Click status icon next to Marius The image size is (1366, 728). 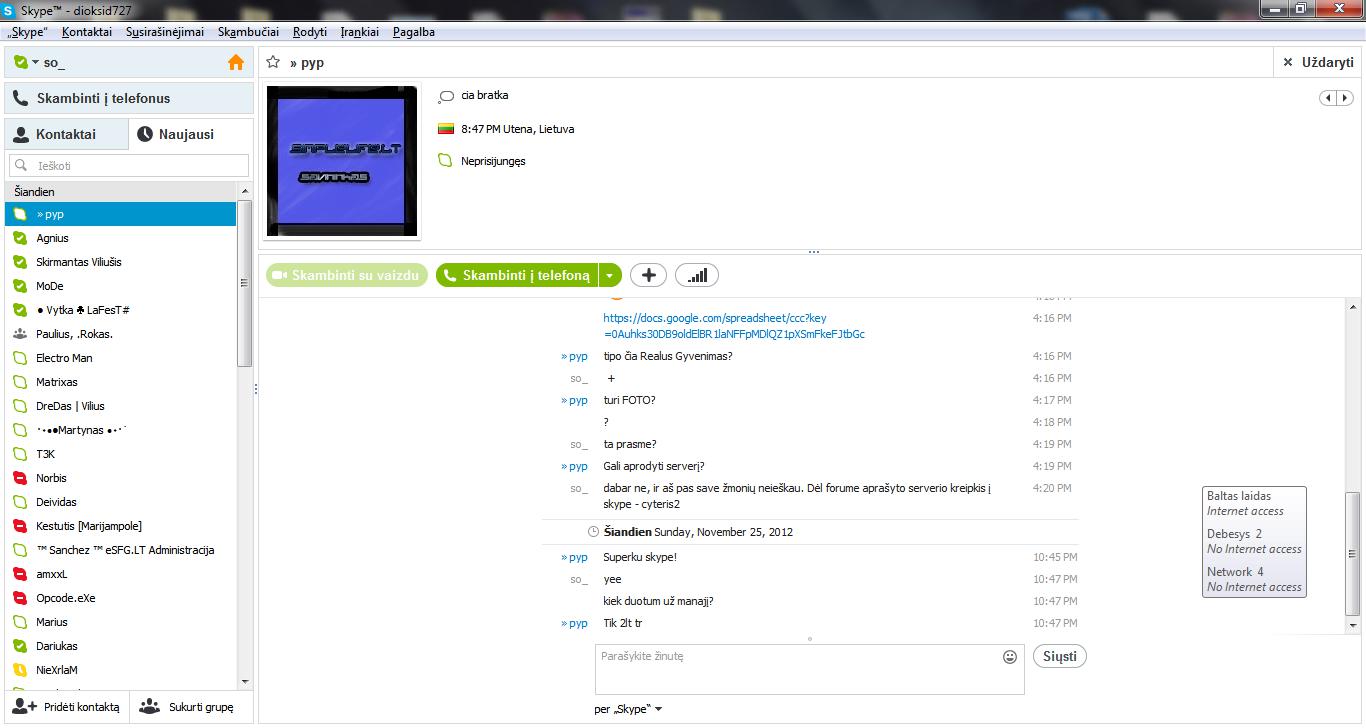point(20,622)
